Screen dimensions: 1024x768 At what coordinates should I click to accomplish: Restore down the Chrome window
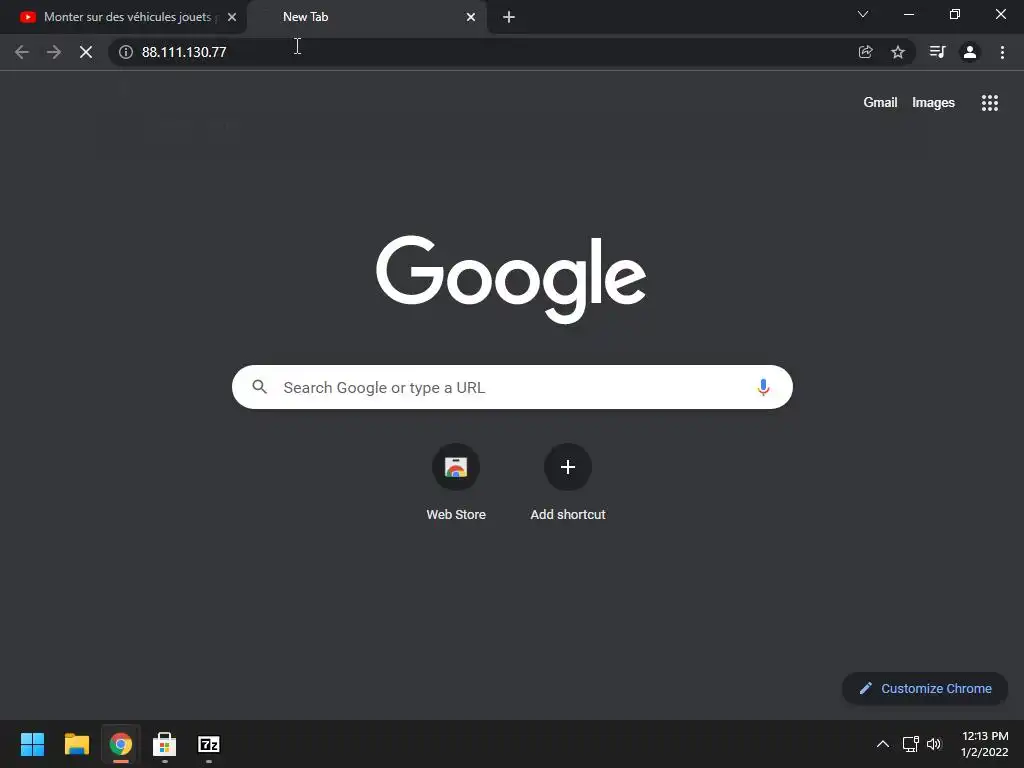pos(955,14)
